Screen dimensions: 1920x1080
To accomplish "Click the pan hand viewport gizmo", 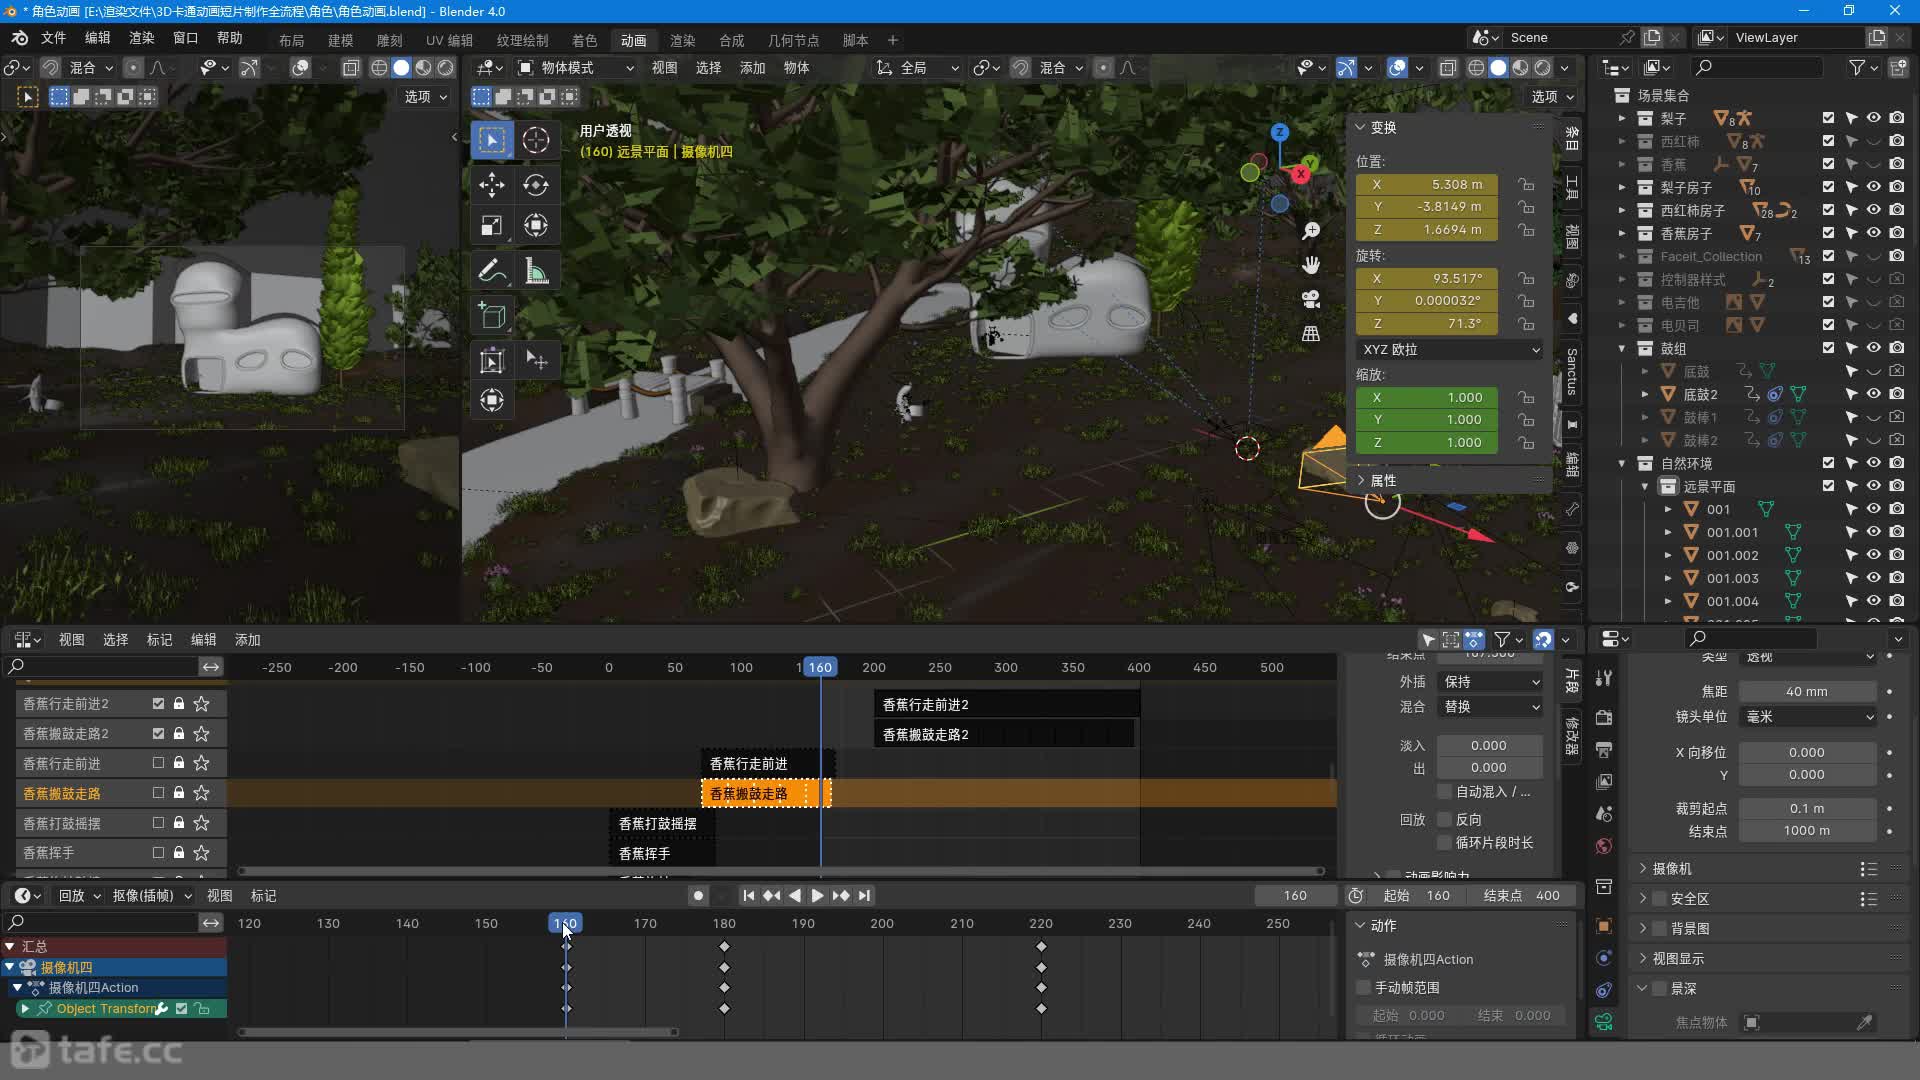I will point(1311,265).
